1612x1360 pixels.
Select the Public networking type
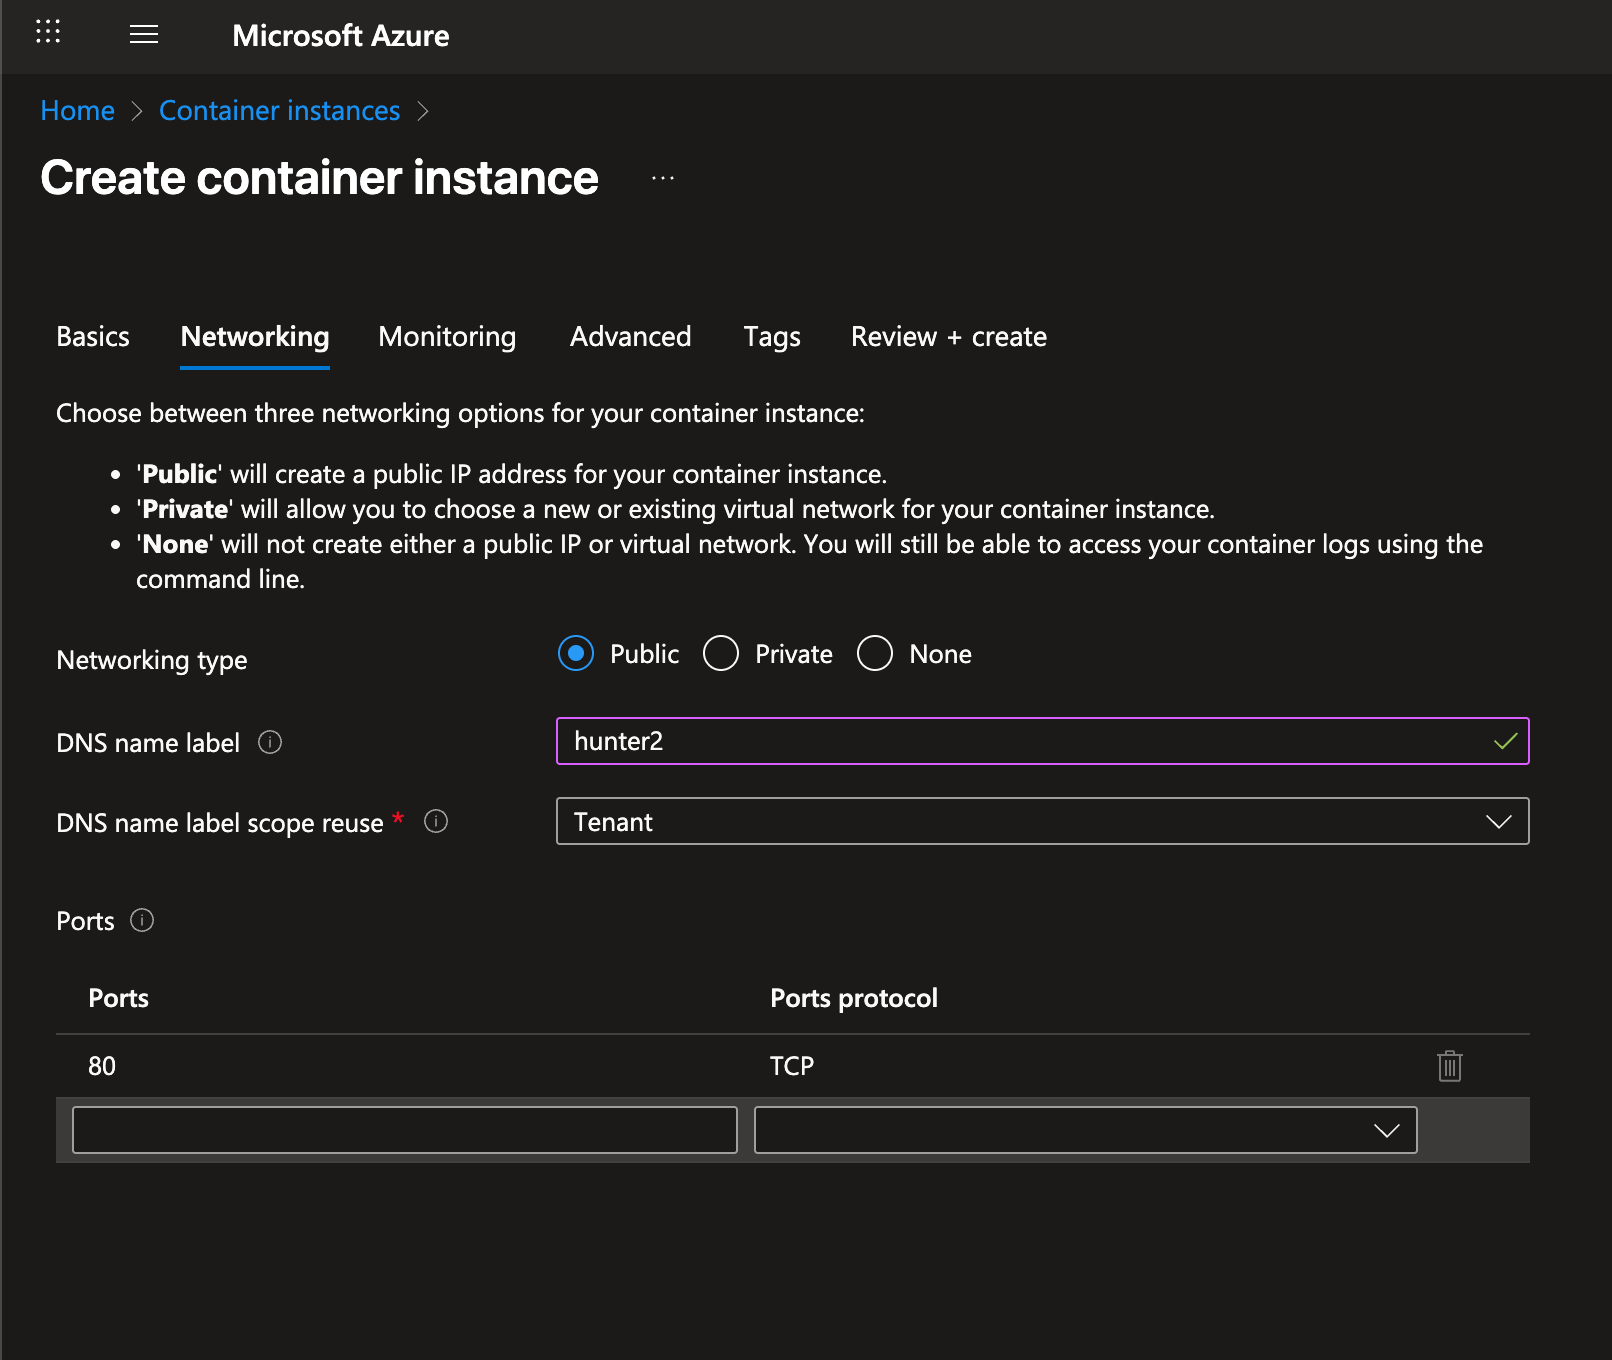click(x=576, y=654)
